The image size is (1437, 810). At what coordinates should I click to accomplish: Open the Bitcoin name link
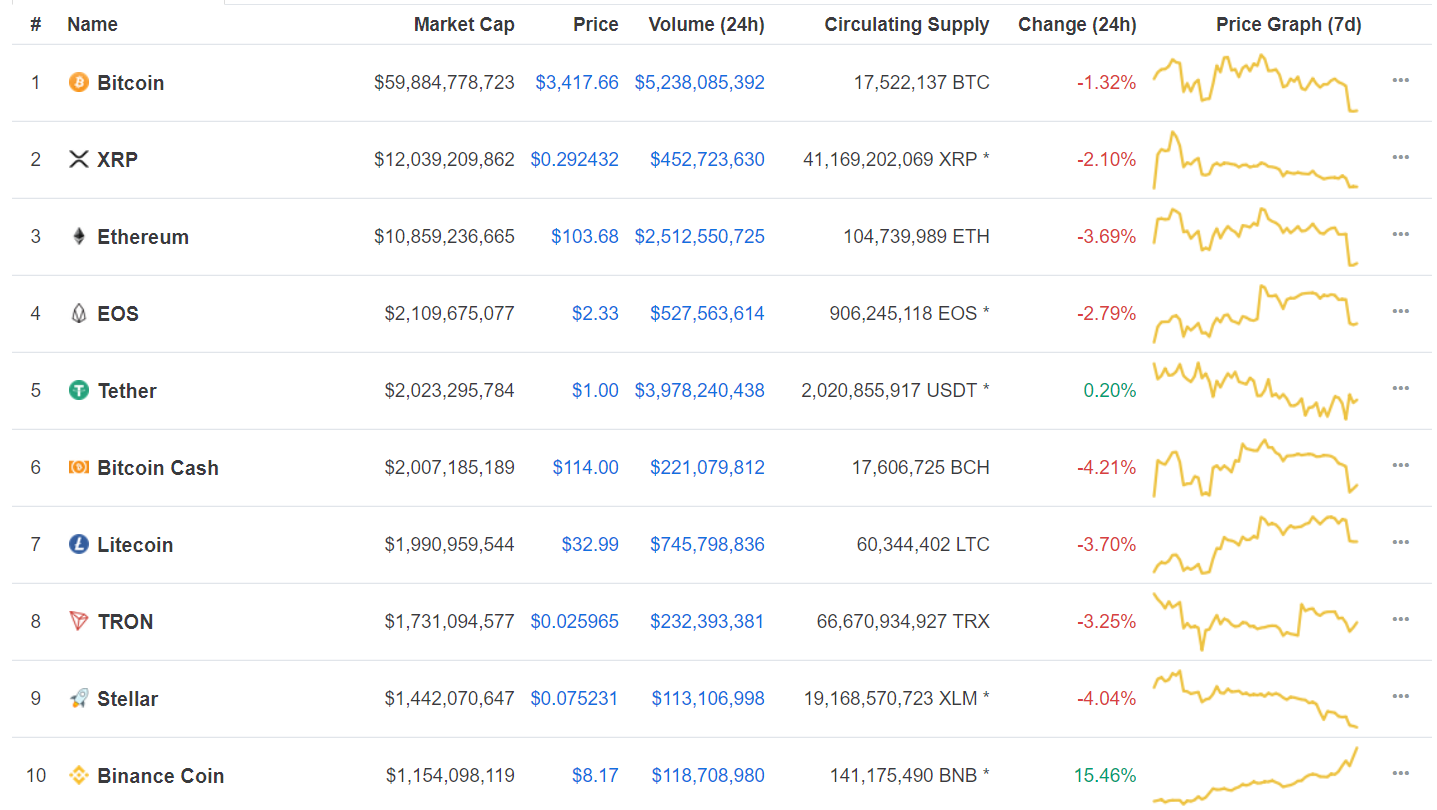pyautogui.click(x=130, y=82)
